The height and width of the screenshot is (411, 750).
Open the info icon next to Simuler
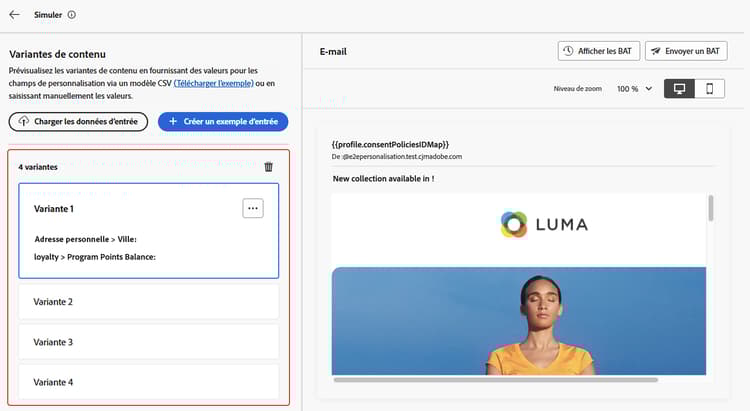(72, 15)
